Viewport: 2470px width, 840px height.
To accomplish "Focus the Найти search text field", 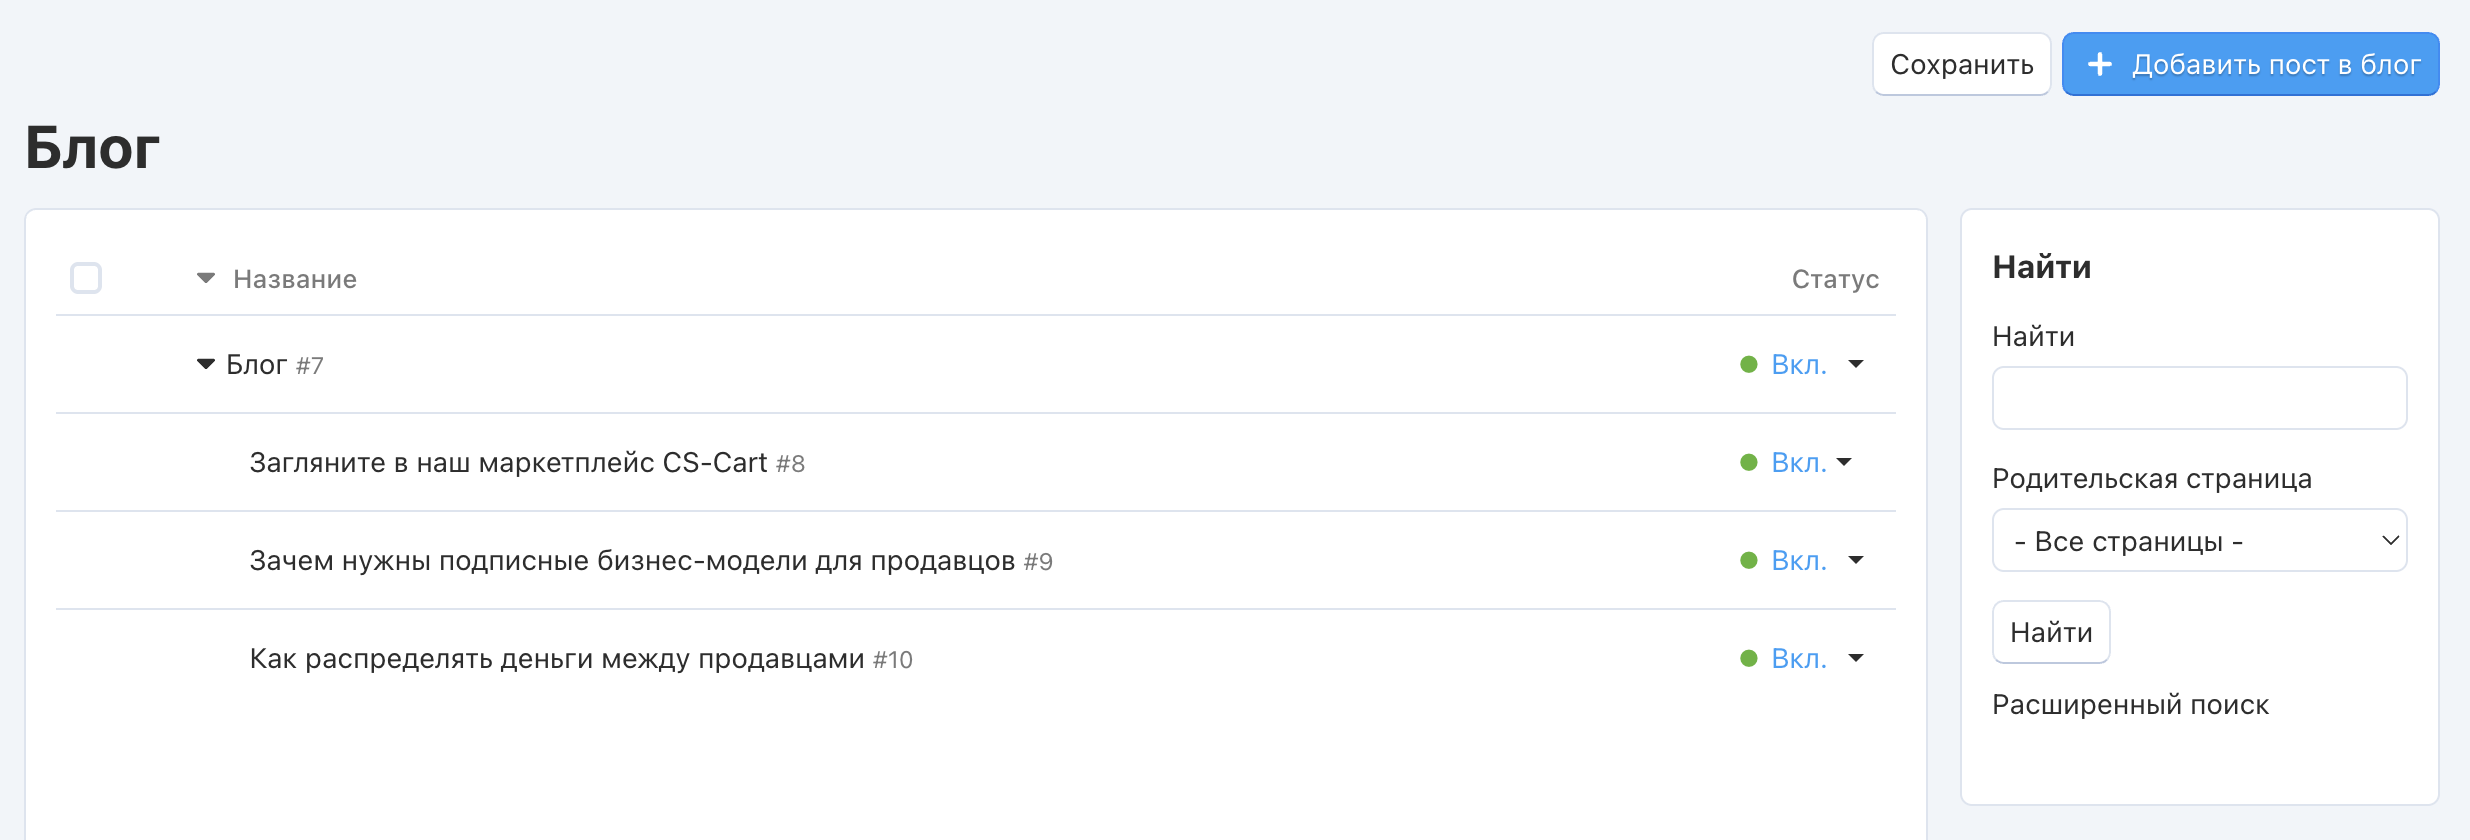I will click(x=2198, y=398).
